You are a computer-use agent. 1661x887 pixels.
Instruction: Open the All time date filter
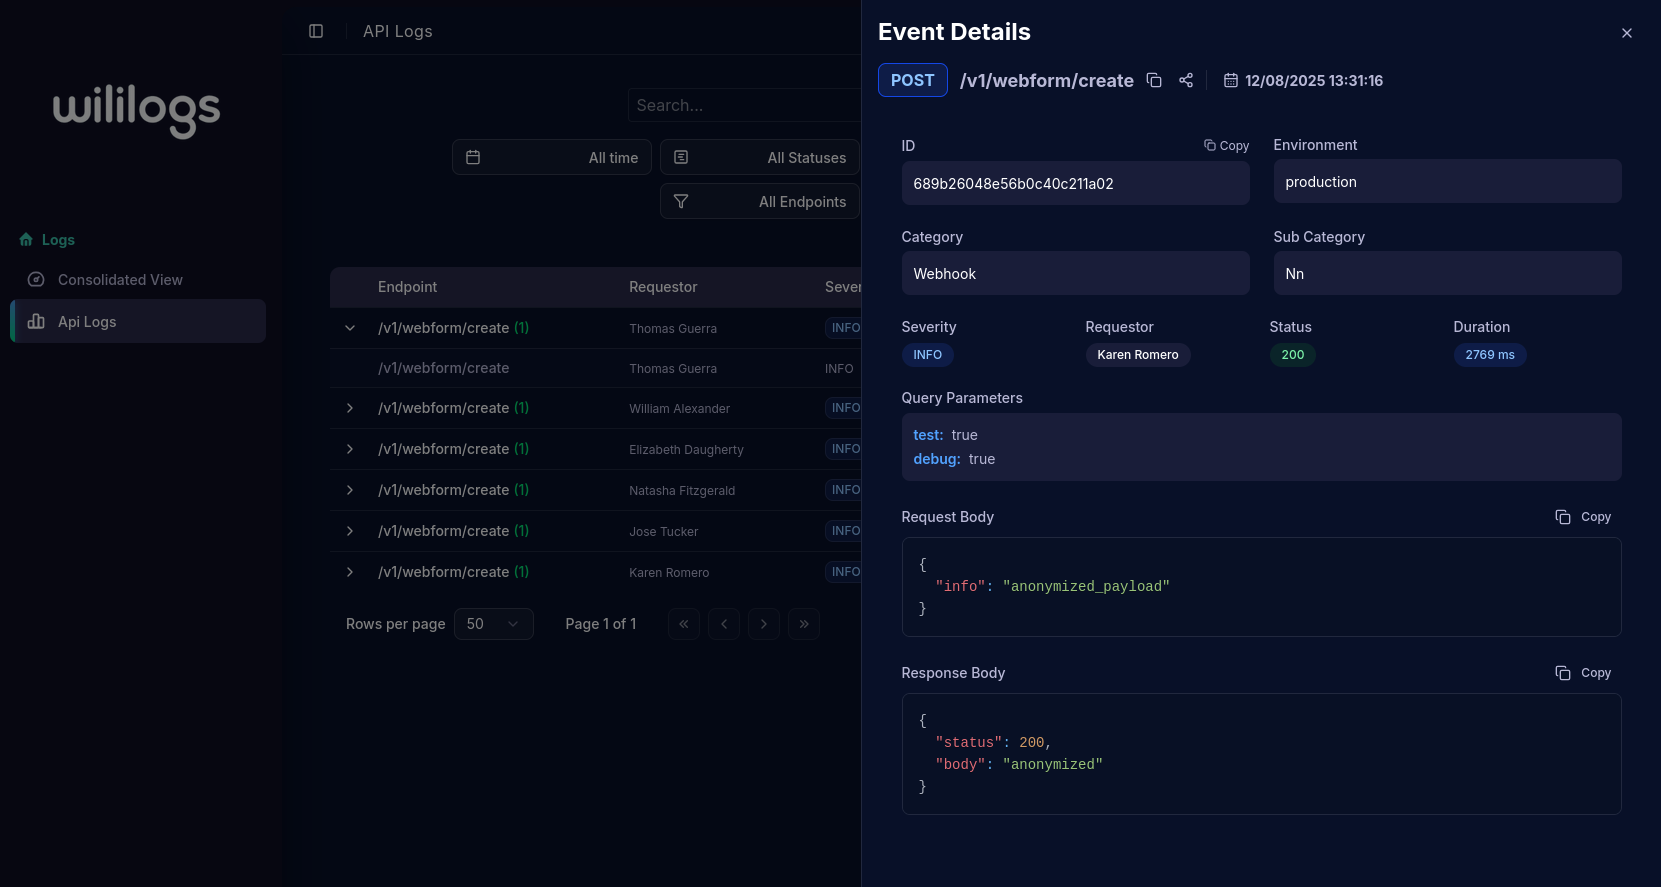pyautogui.click(x=552, y=158)
